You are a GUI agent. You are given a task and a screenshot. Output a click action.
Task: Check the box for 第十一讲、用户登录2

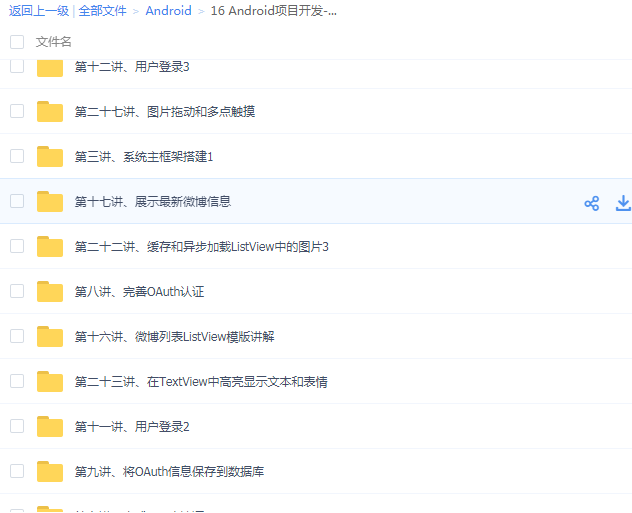[x=17, y=426]
